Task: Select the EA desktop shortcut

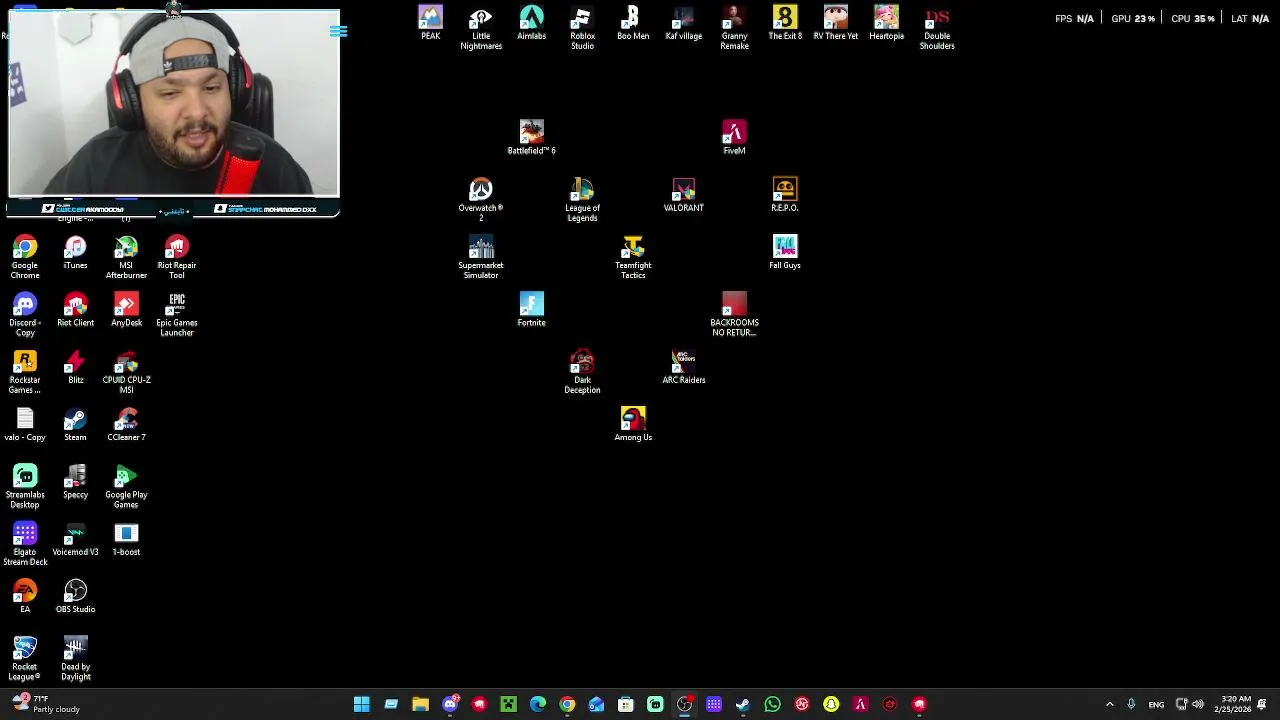Action: (x=25, y=596)
